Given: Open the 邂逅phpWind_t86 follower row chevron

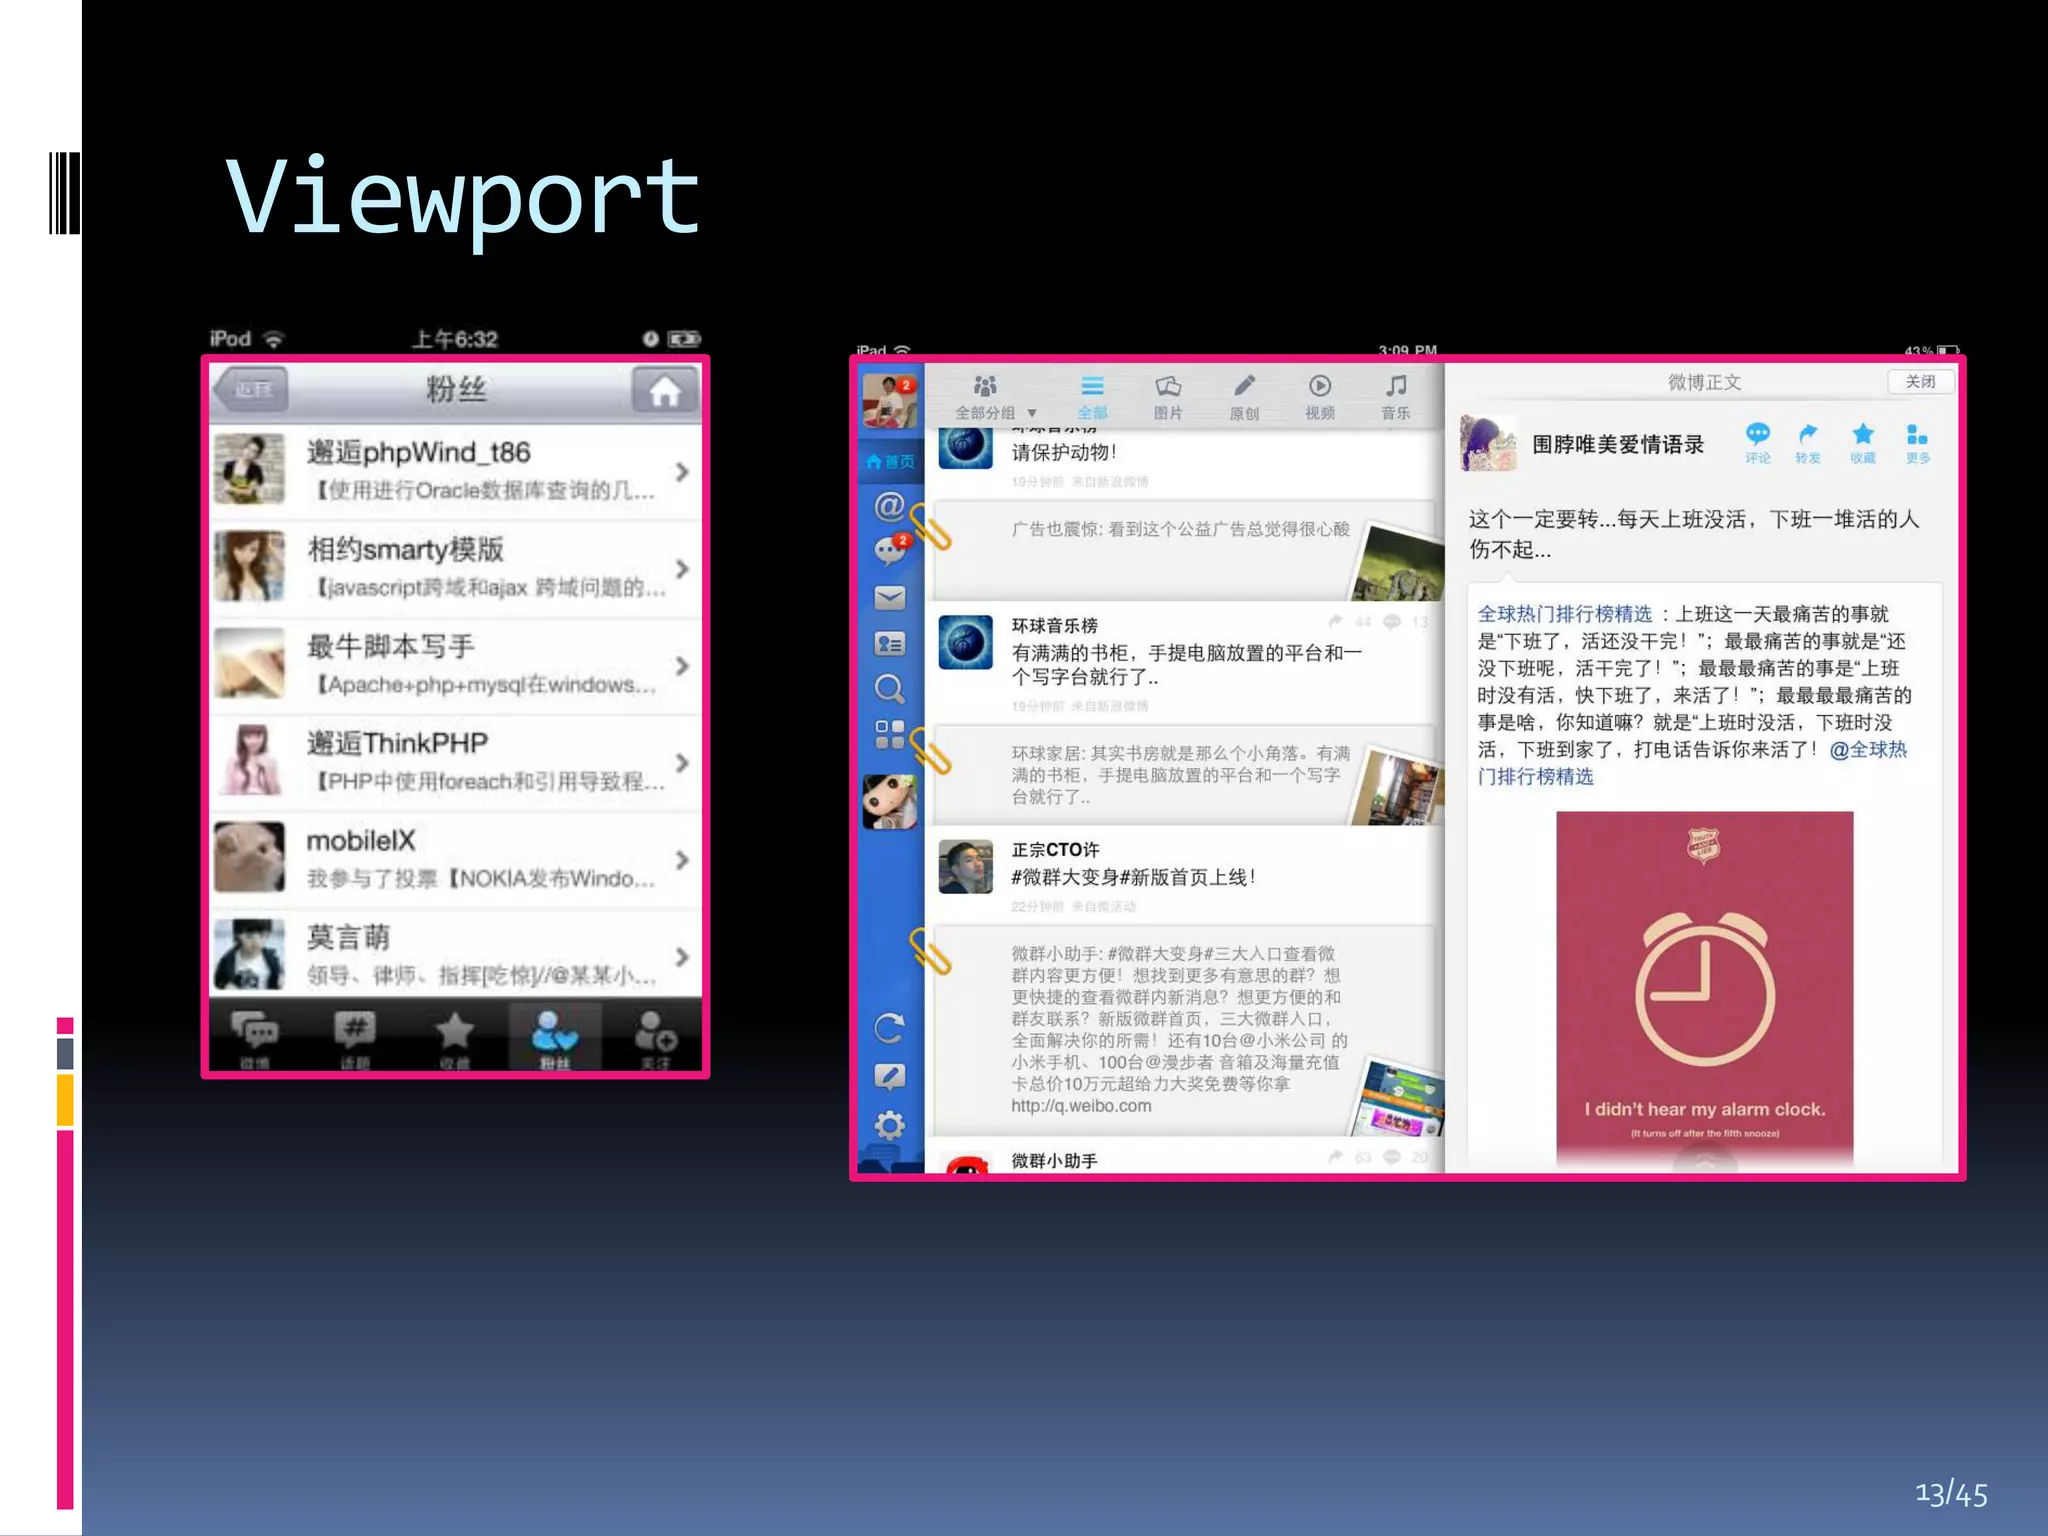Looking at the screenshot, I should pyautogui.click(x=682, y=471).
